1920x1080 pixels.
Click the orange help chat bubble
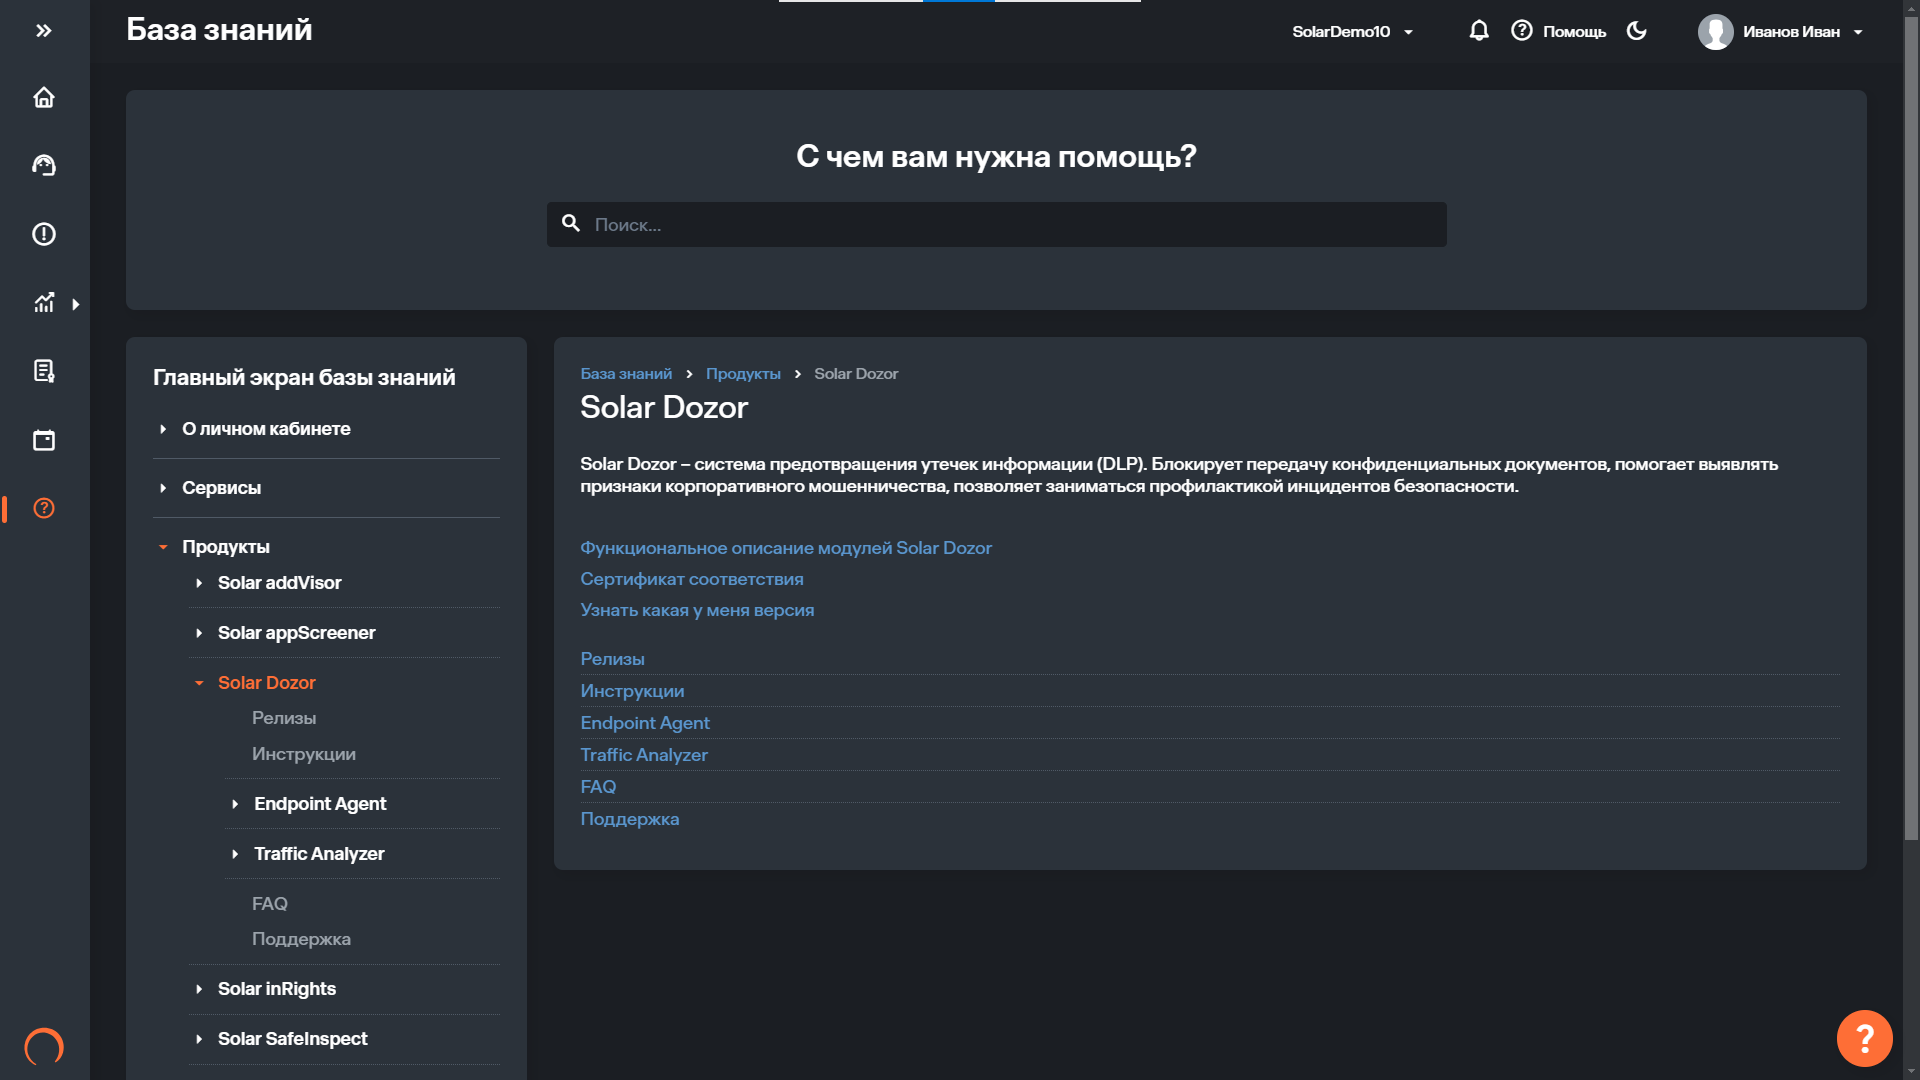[x=1864, y=1038]
